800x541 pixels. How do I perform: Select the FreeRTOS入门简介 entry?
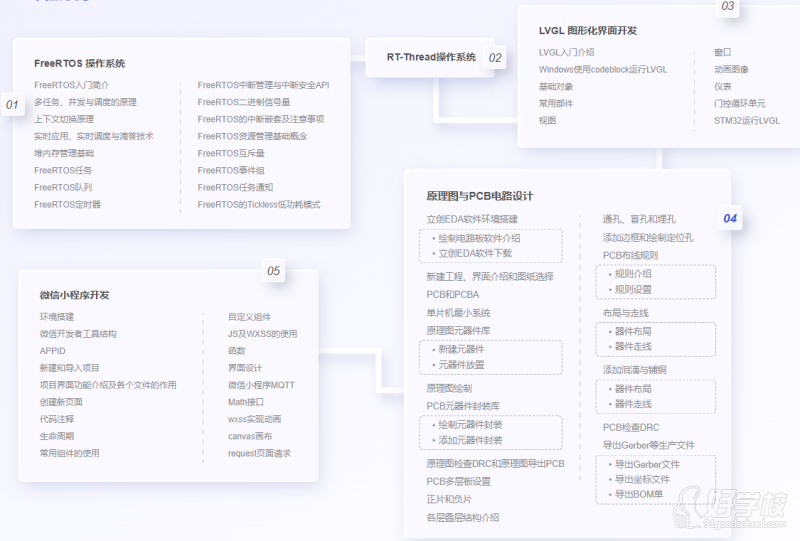click(71, 85)
